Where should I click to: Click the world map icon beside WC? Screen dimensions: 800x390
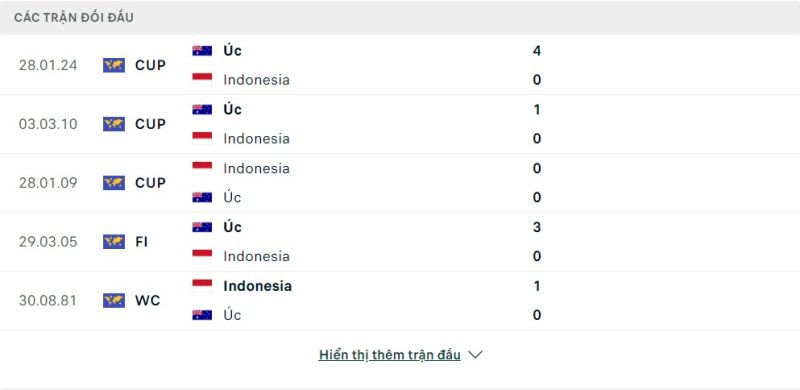pos(114,300)
